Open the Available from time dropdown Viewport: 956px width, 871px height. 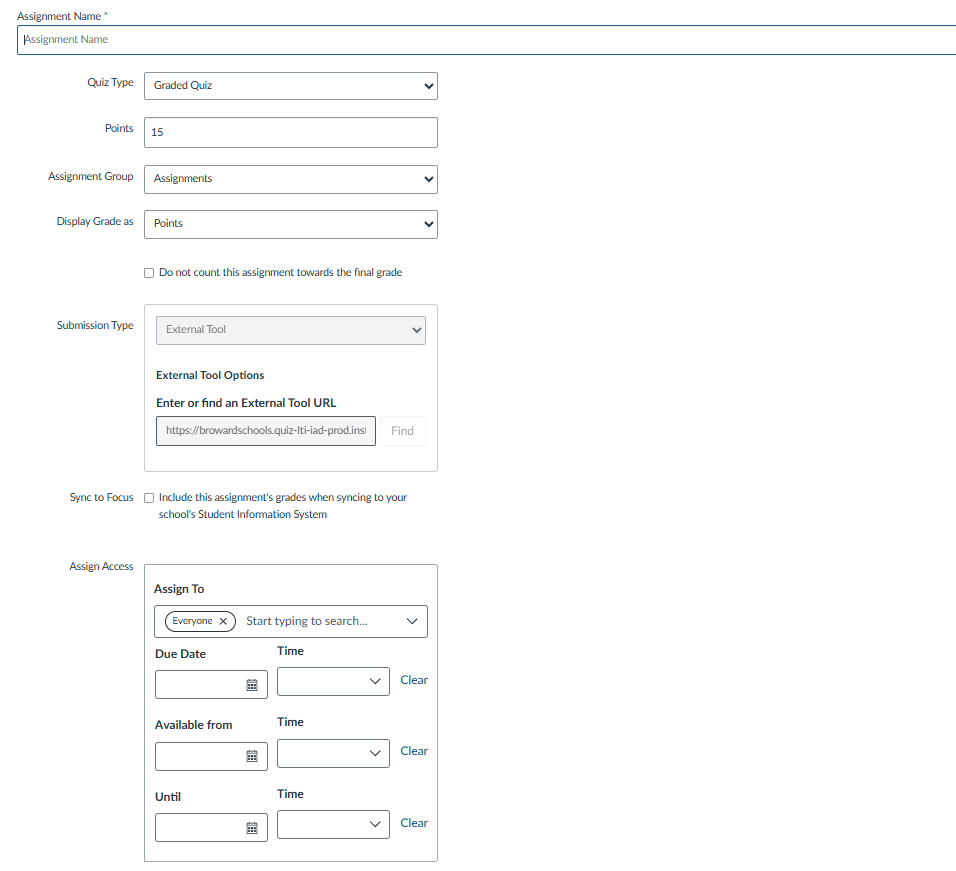[333, 753]
